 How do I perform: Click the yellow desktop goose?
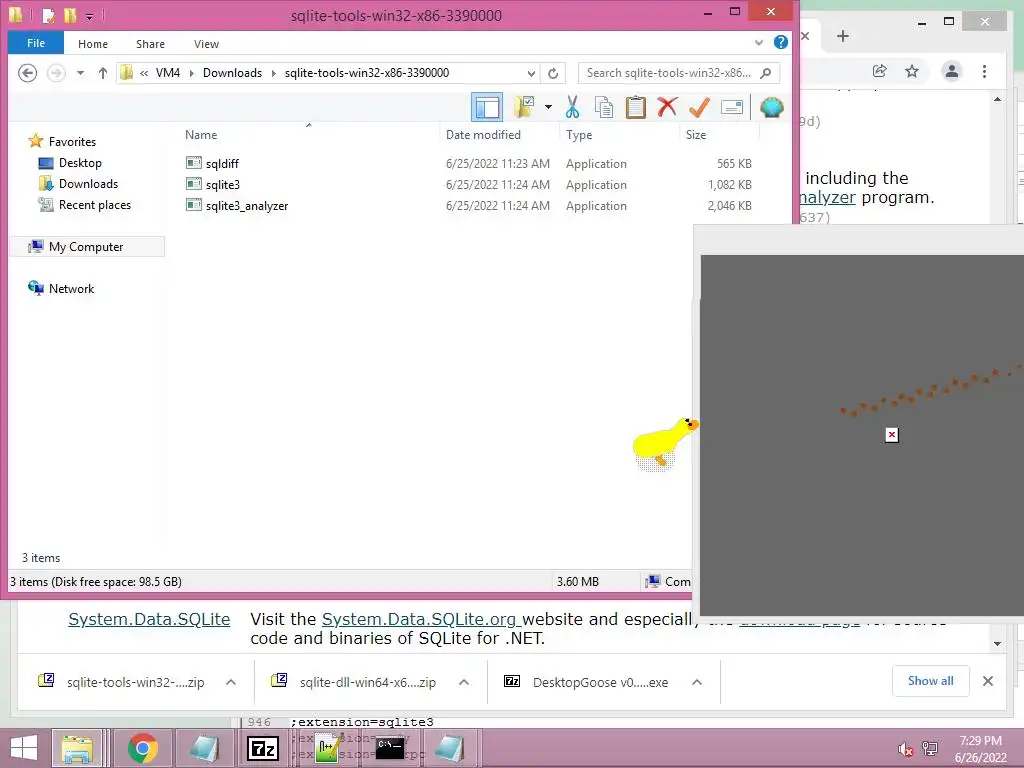[x=665, y=443]
